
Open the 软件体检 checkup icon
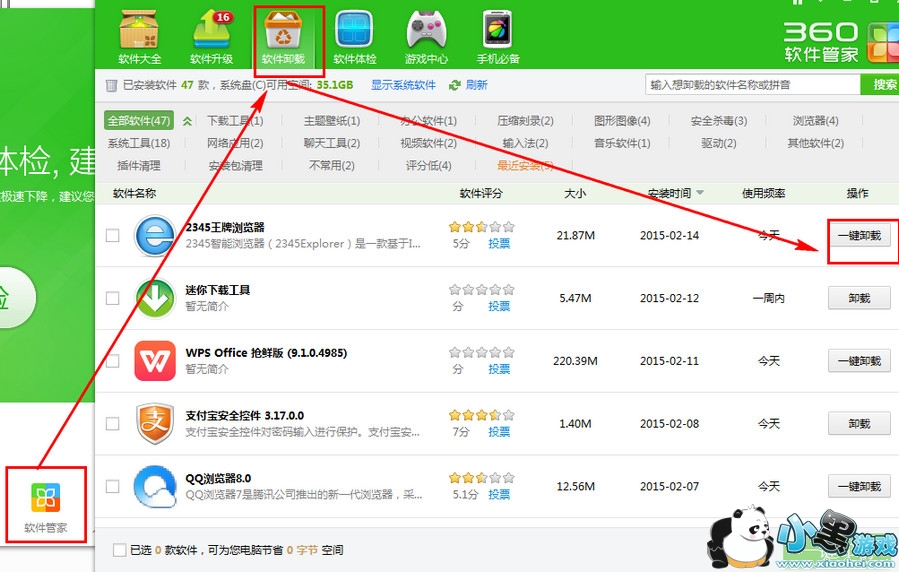pyautogui.click(x=354, y=37)
